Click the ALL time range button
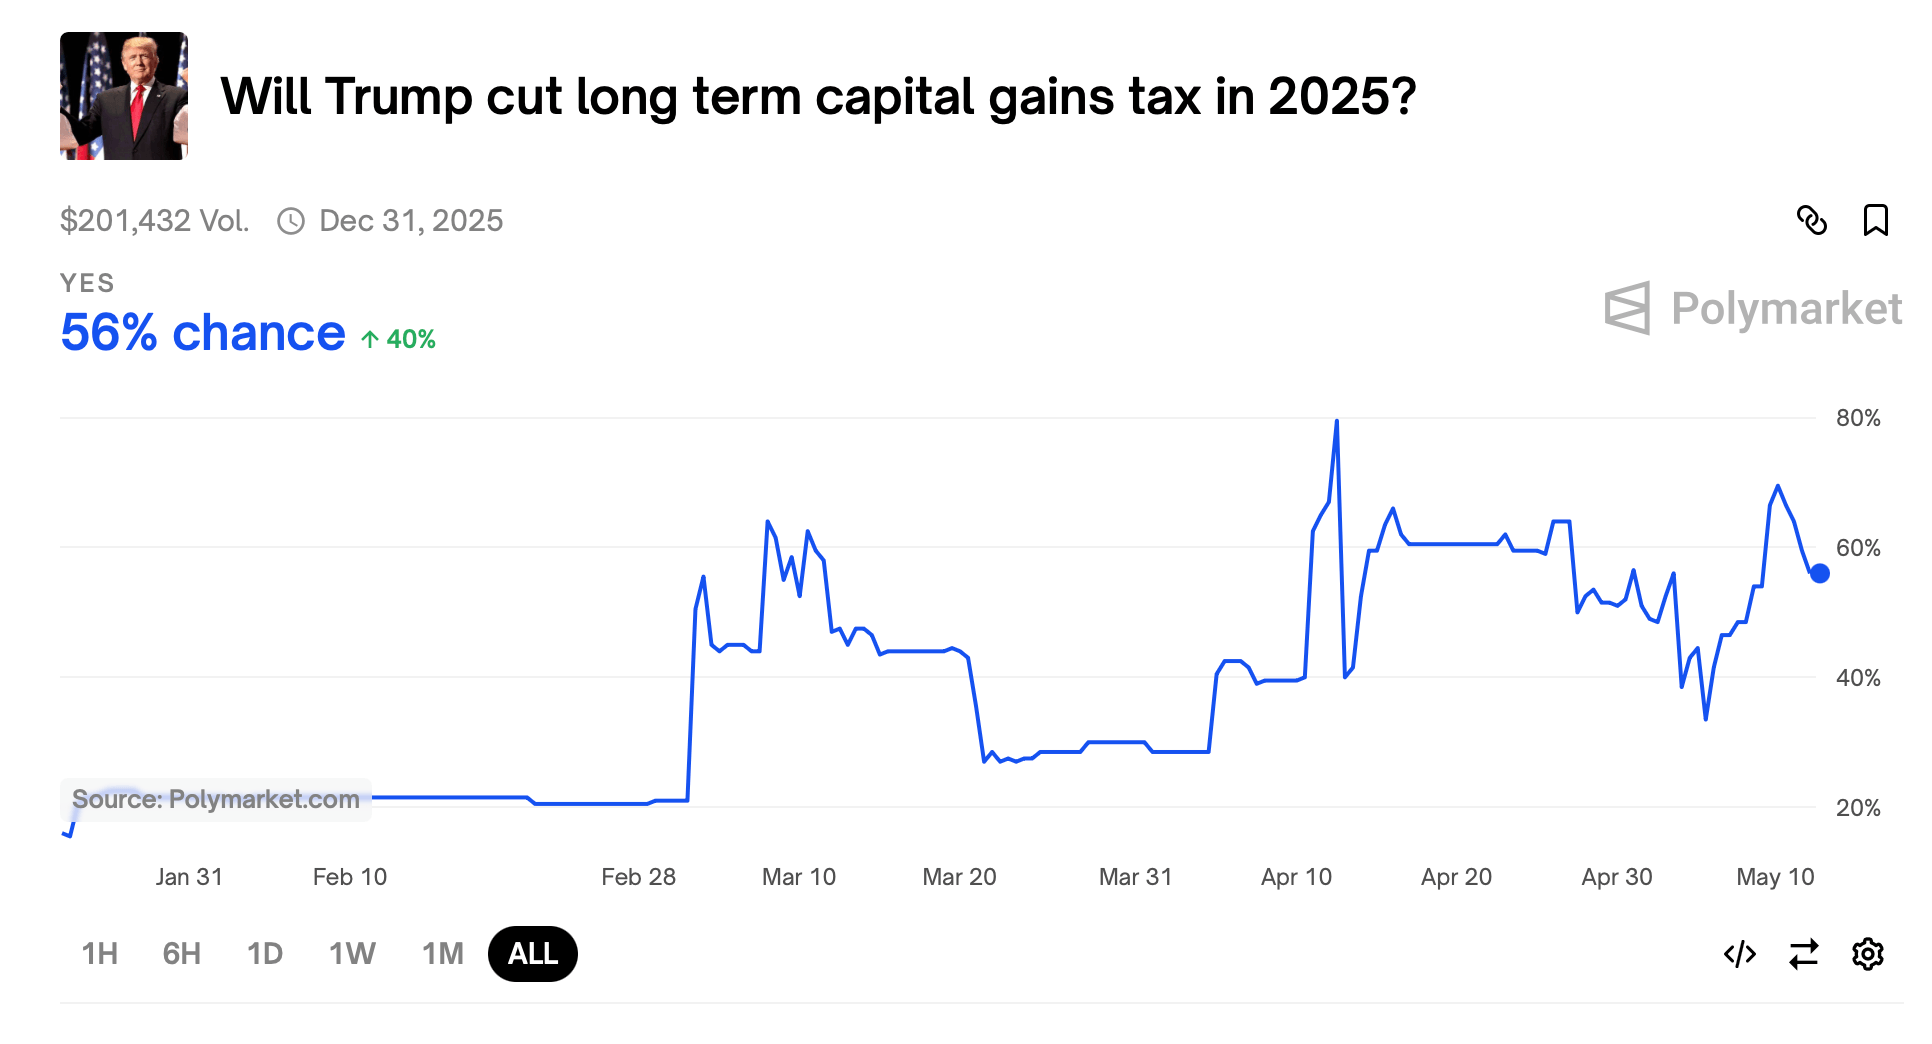Screen dimensions: 1932x1044 532,954
